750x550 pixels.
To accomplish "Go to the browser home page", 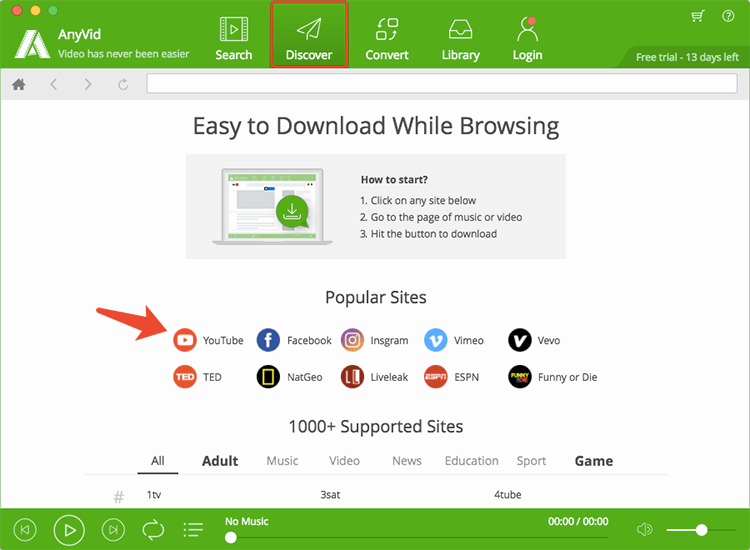I will (19, 85).
